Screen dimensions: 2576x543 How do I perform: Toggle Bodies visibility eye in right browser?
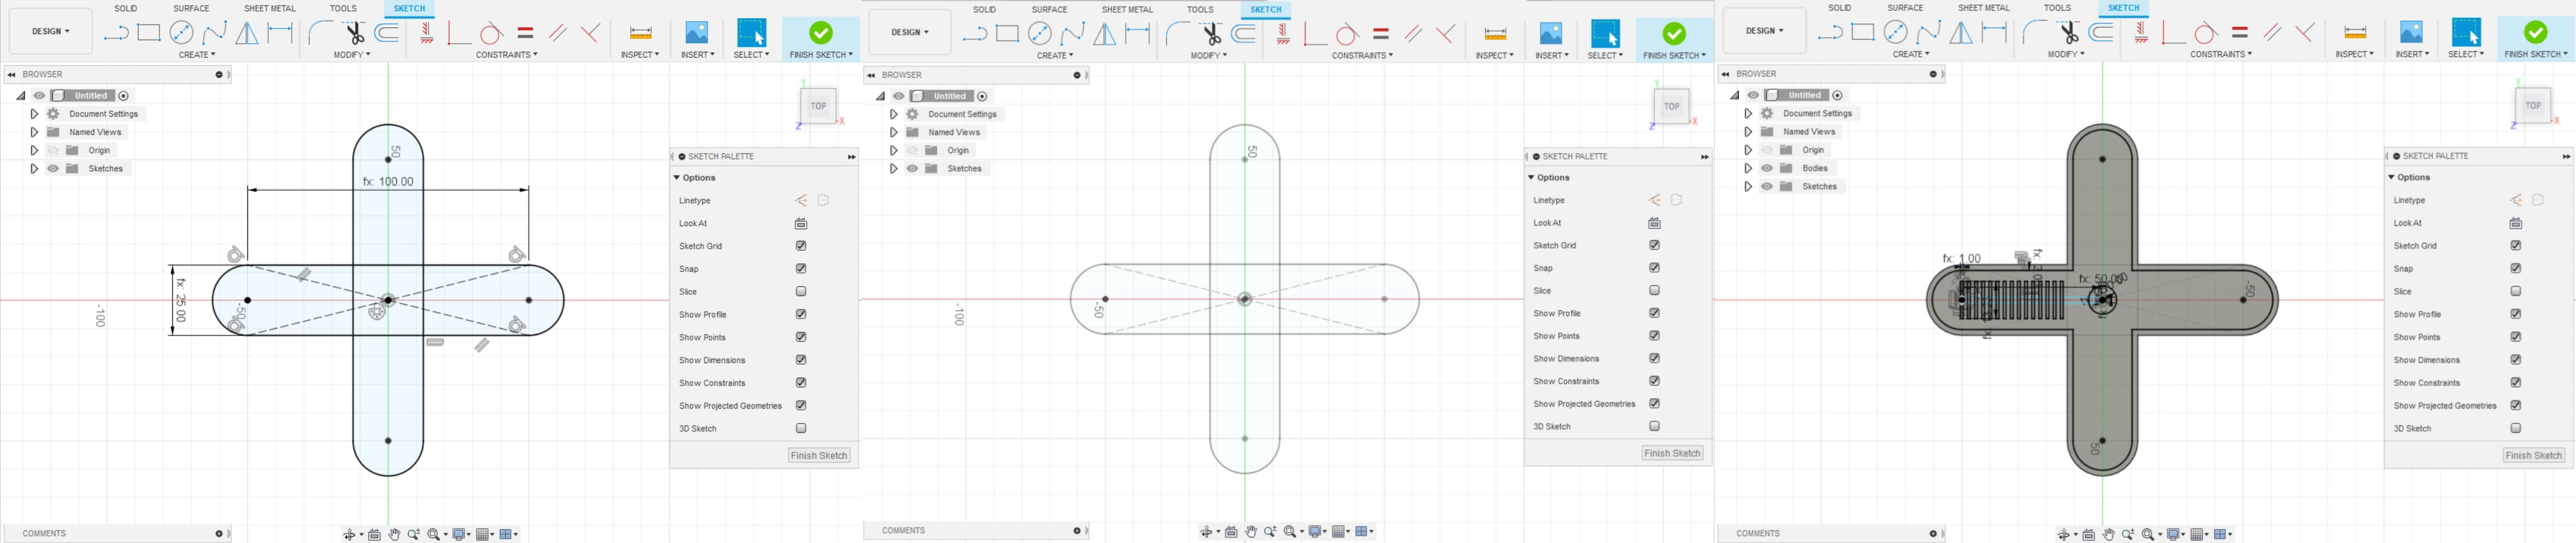(x=1767, y=168)
